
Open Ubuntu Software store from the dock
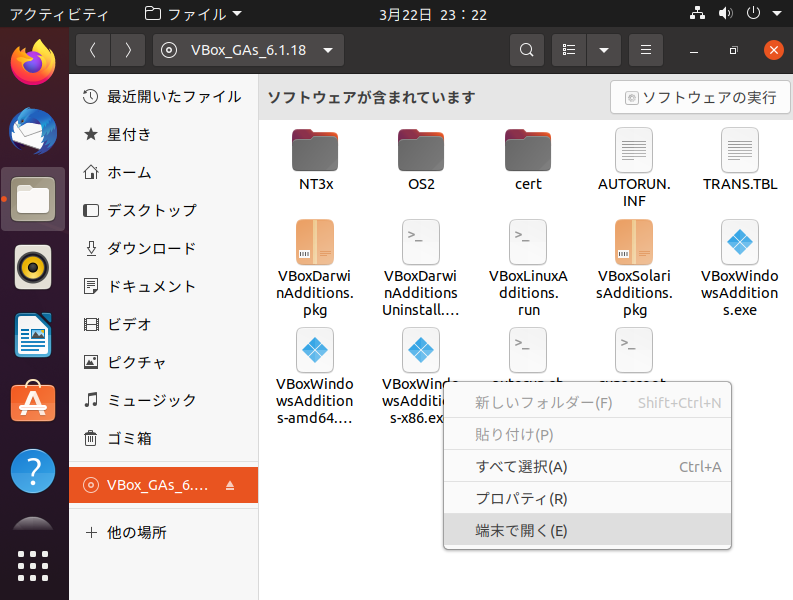[x=33, y=402]
